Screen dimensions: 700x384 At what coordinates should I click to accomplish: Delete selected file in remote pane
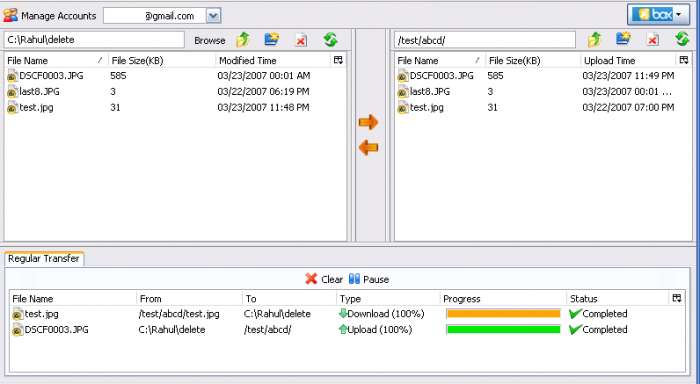tap(653, 40)
